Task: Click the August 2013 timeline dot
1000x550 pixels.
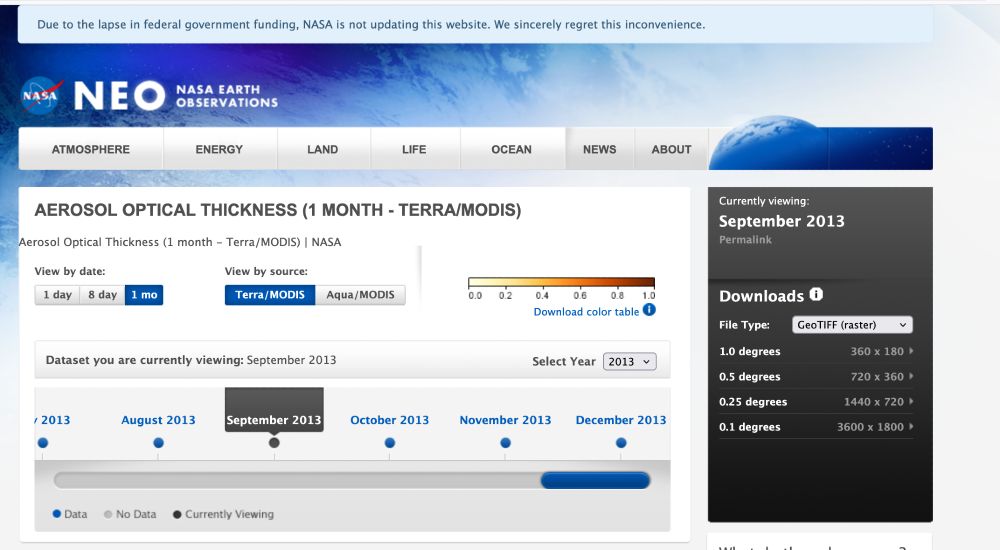Action: coord(158,443)
